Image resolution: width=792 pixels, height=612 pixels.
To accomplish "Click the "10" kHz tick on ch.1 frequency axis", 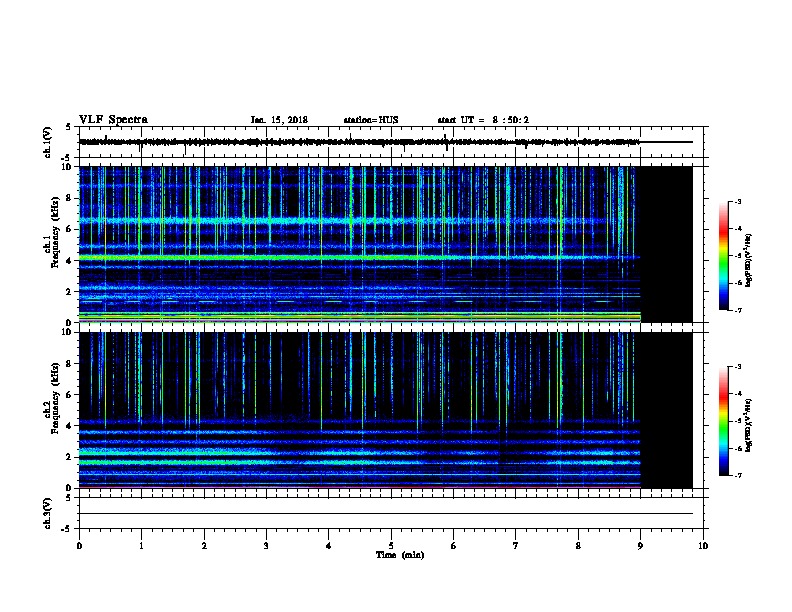I will pos(68,167).
